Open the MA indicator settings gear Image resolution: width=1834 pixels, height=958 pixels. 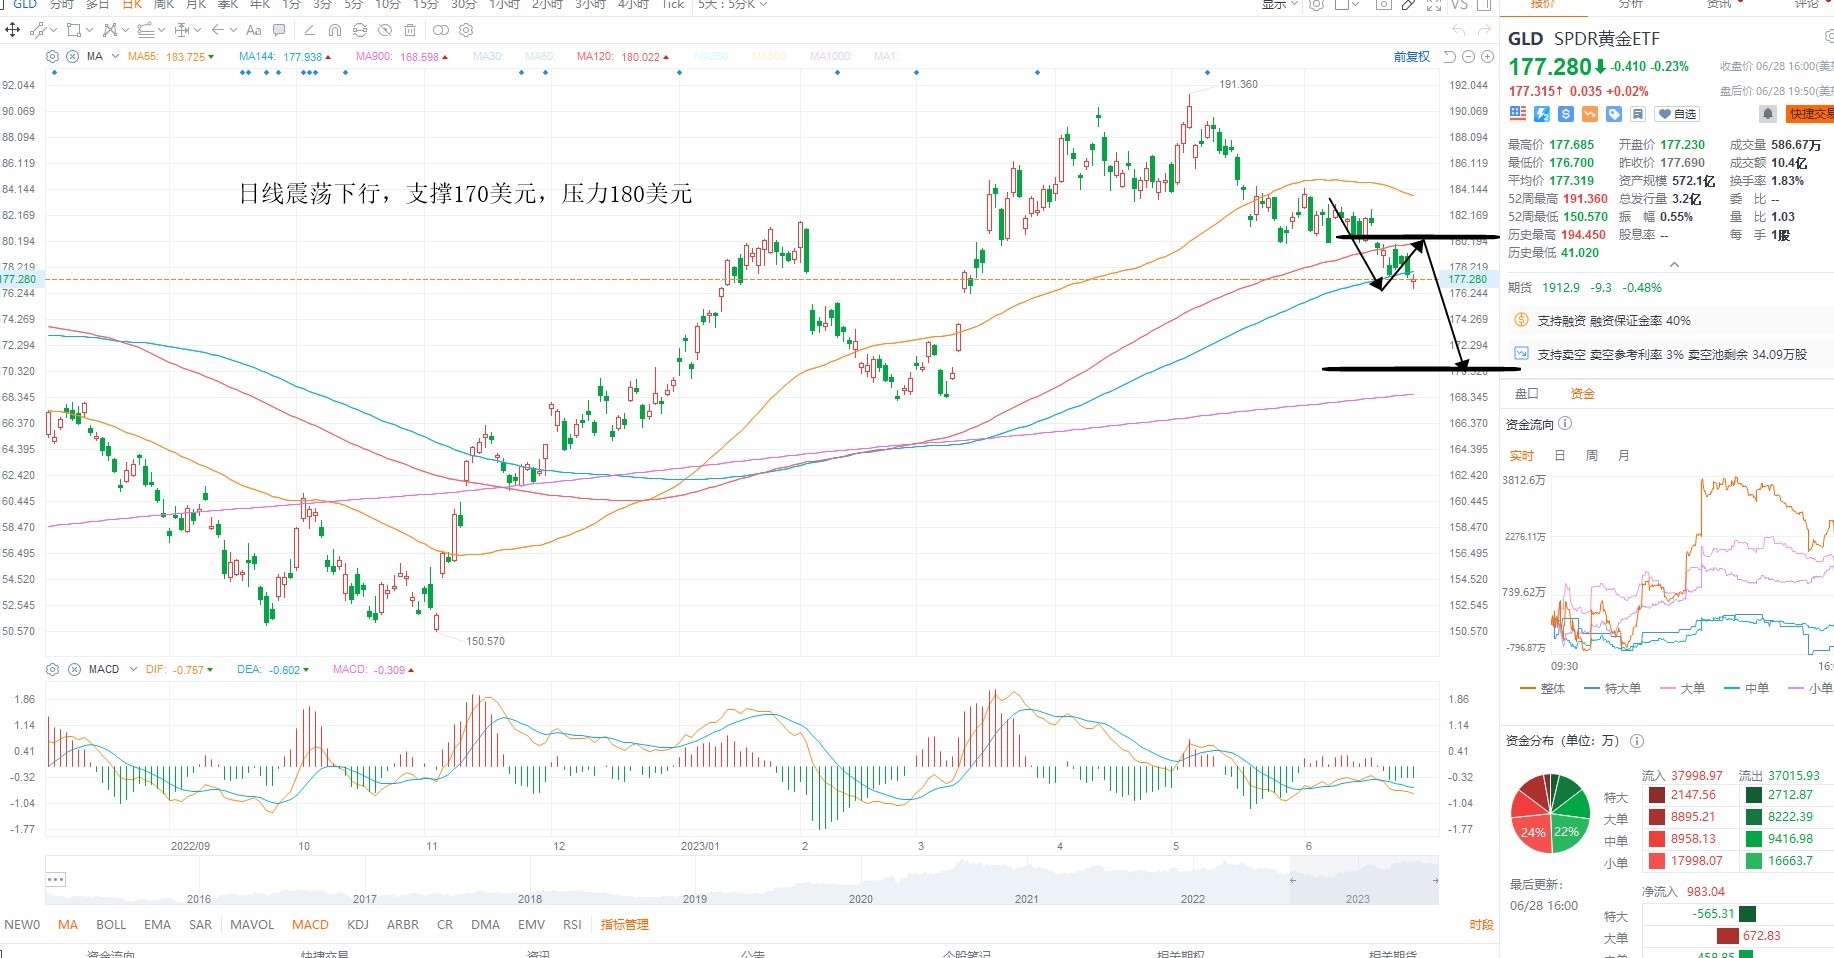click(x=52, y=57)
